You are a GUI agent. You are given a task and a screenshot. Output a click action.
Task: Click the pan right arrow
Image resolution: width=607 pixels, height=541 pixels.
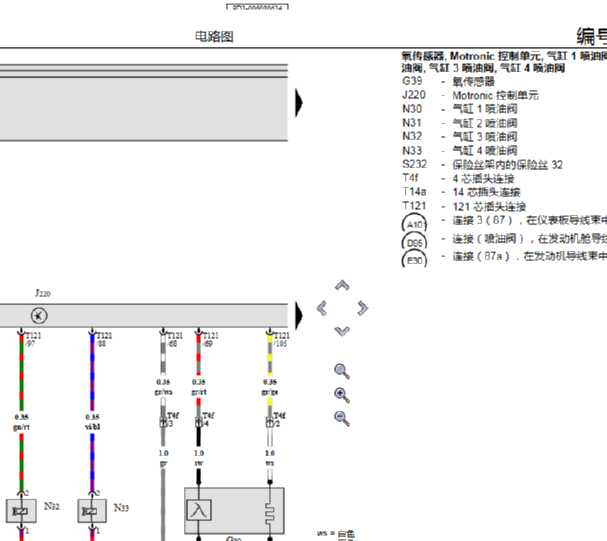[x=363, y=308]
